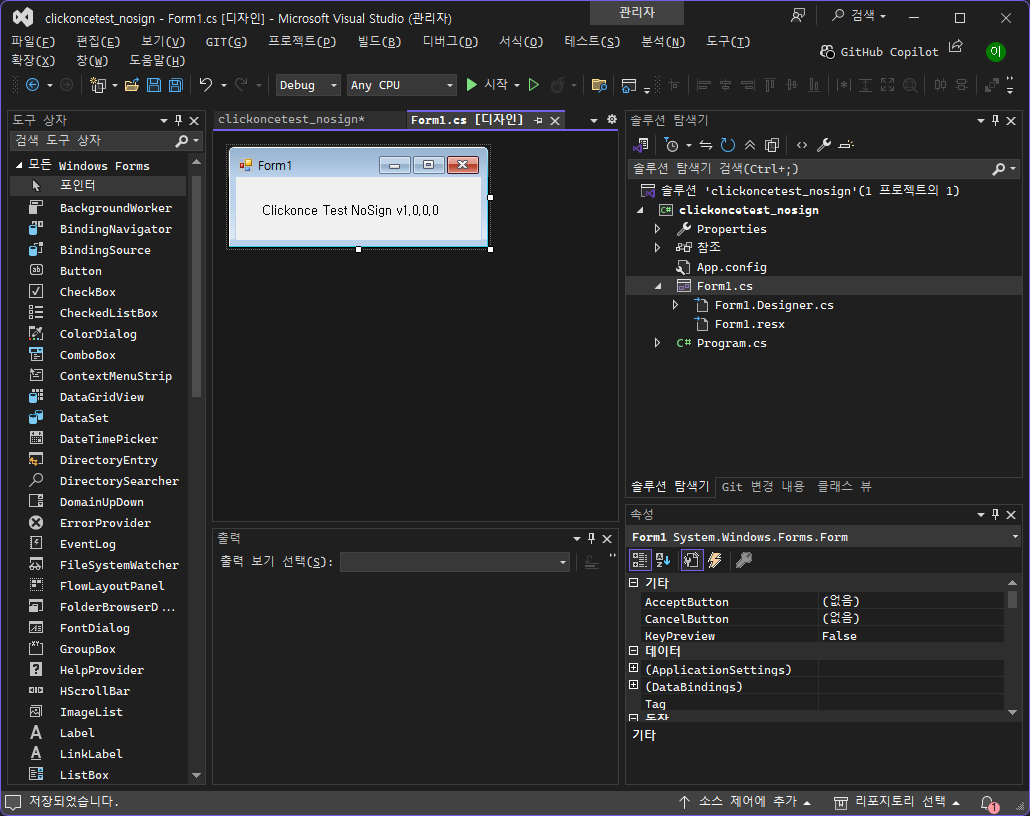Viewport: 1030px width, 816px height.
Task: Collapse the 기타 property category
Action: [x=633, y=583]
